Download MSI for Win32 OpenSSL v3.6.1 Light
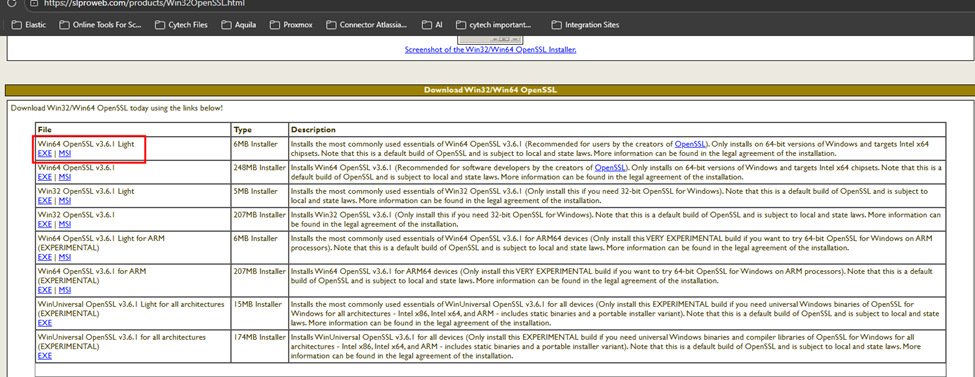 tap(65, 200)
